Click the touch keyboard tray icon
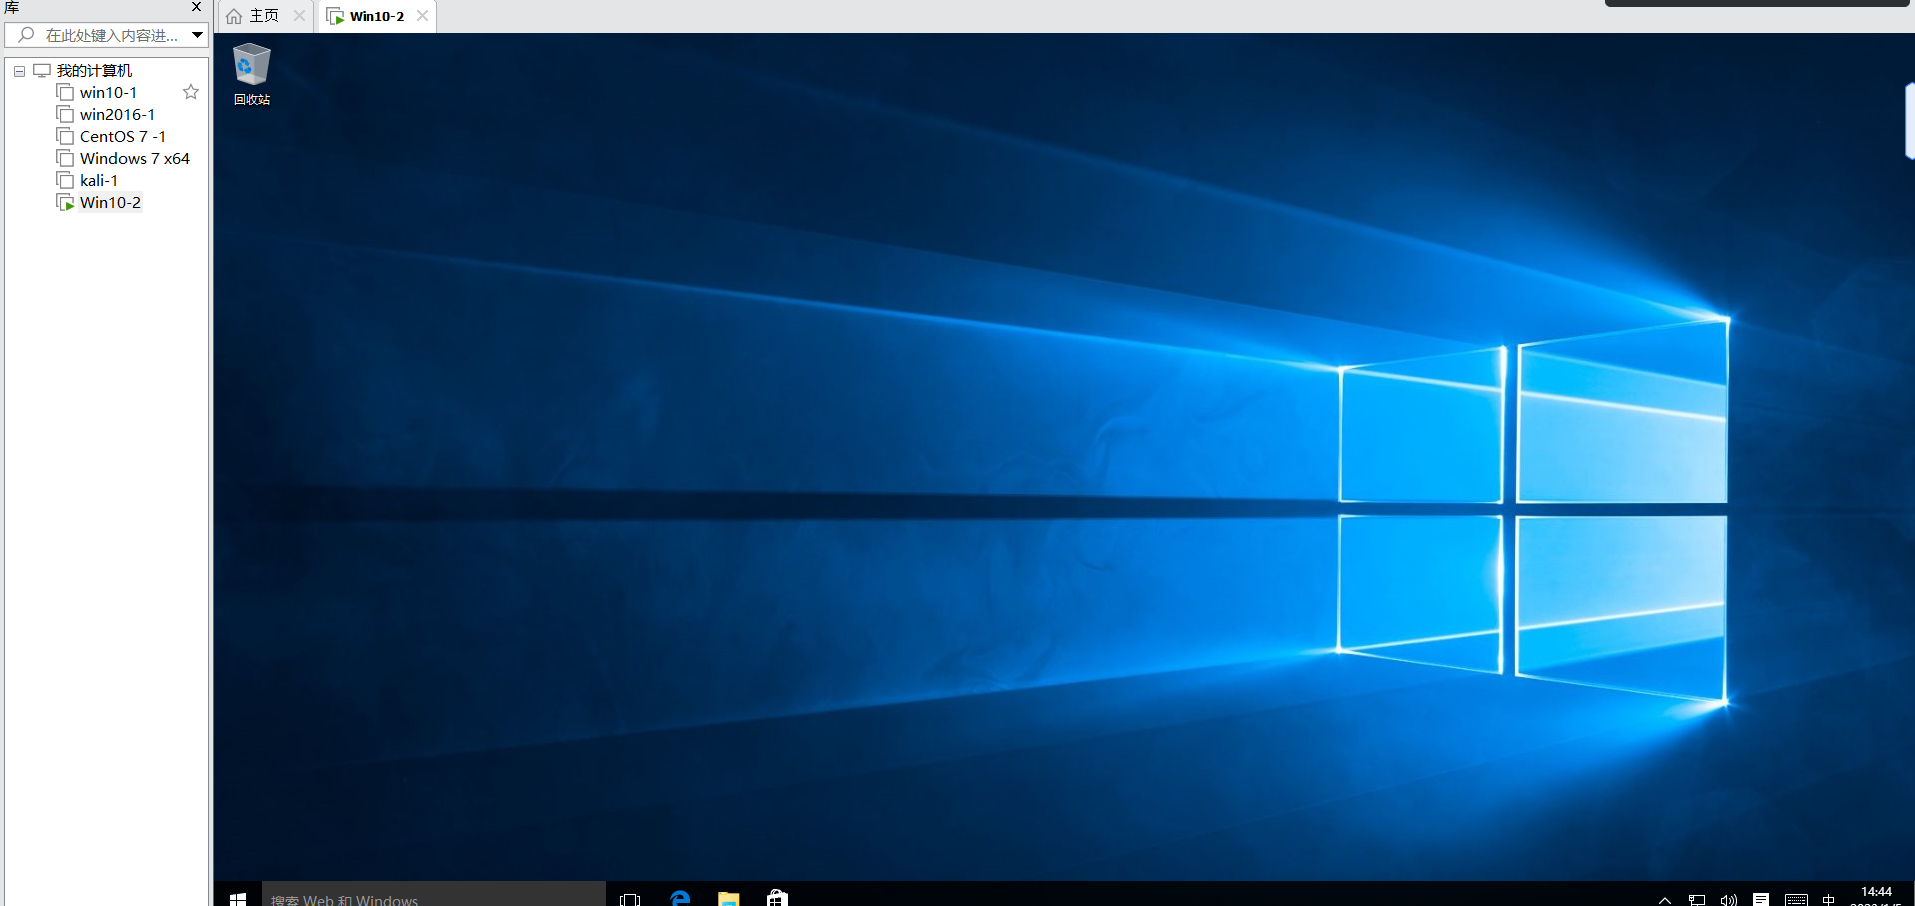 pos(1796,900)
